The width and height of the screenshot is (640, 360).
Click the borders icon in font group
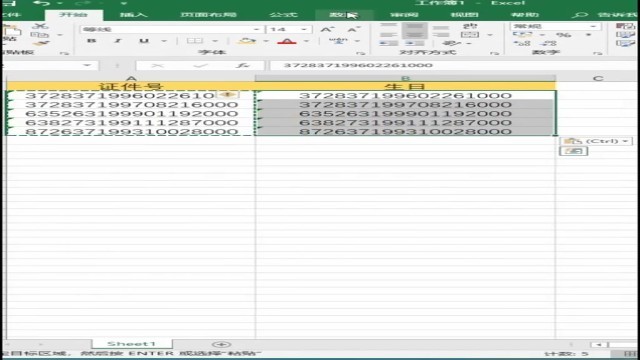coord(195,41)
